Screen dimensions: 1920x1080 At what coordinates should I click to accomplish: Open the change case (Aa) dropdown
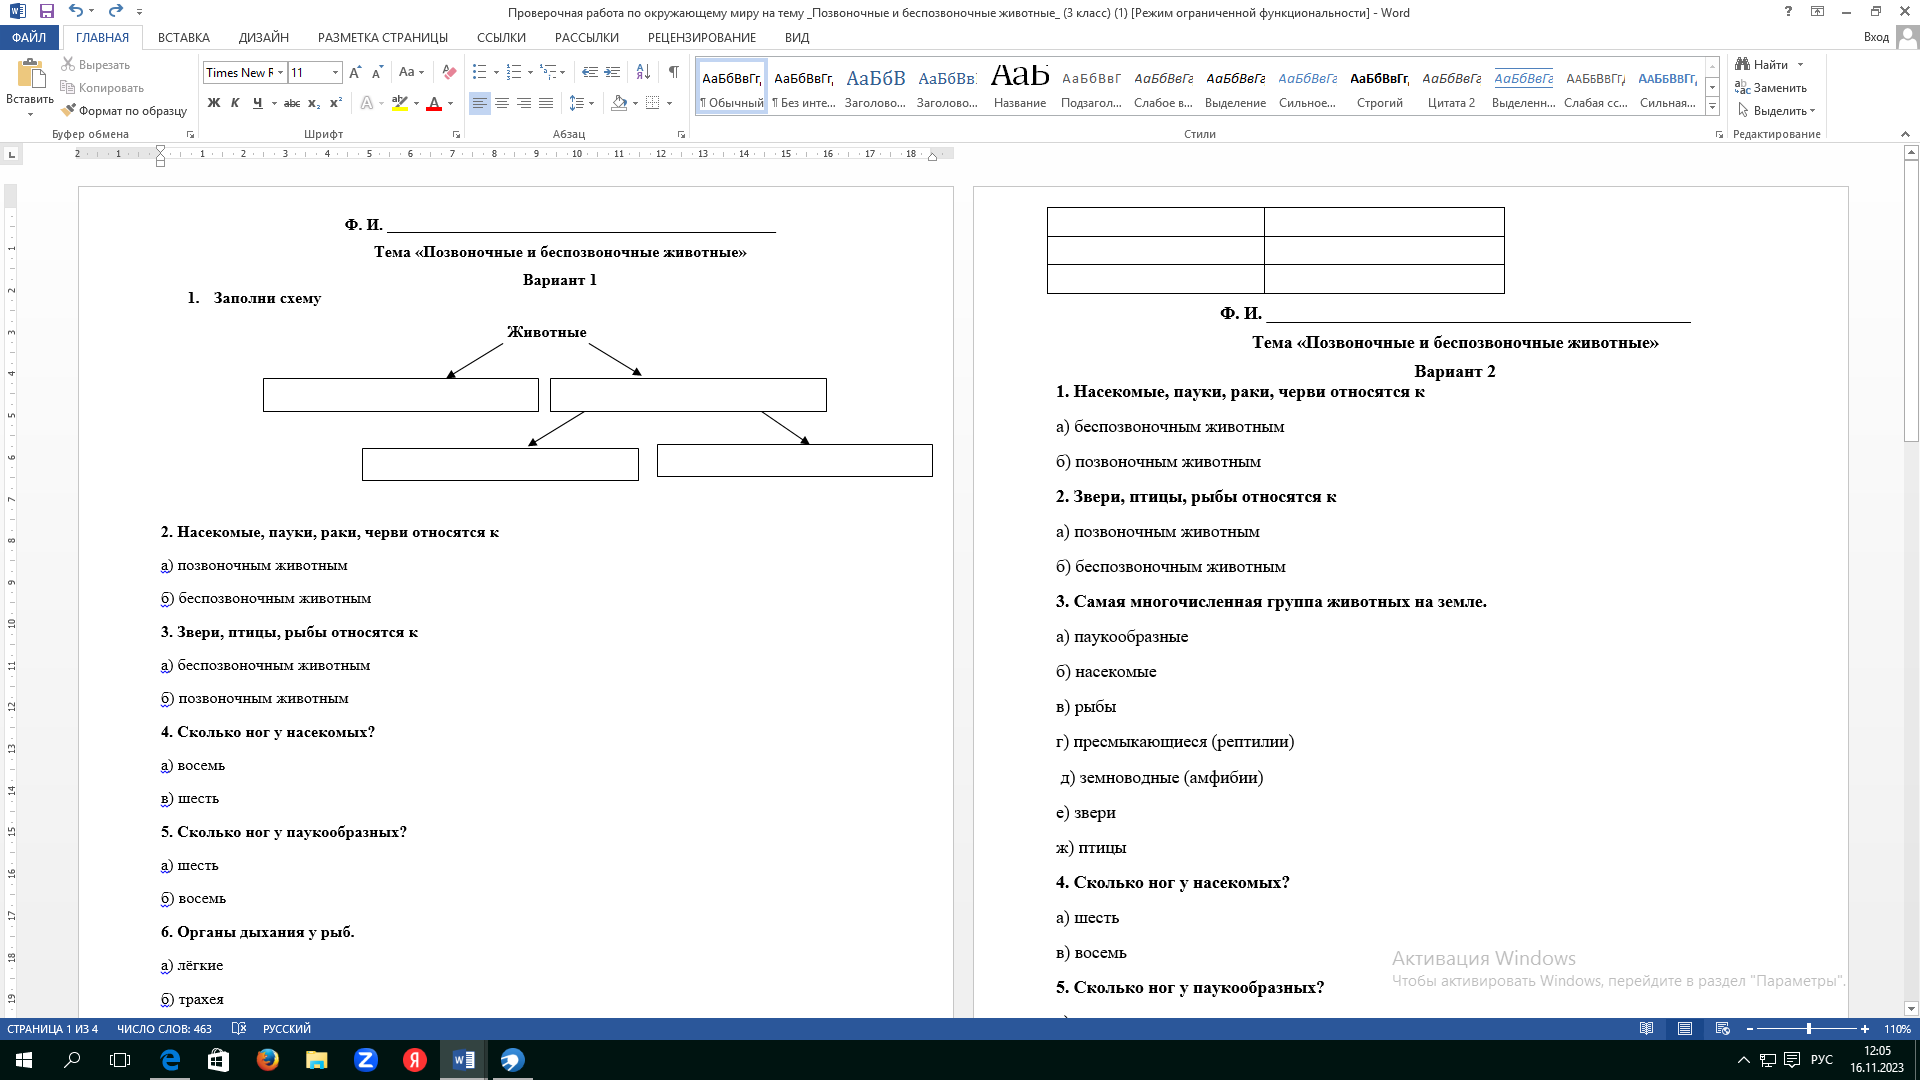pos(411,72)
